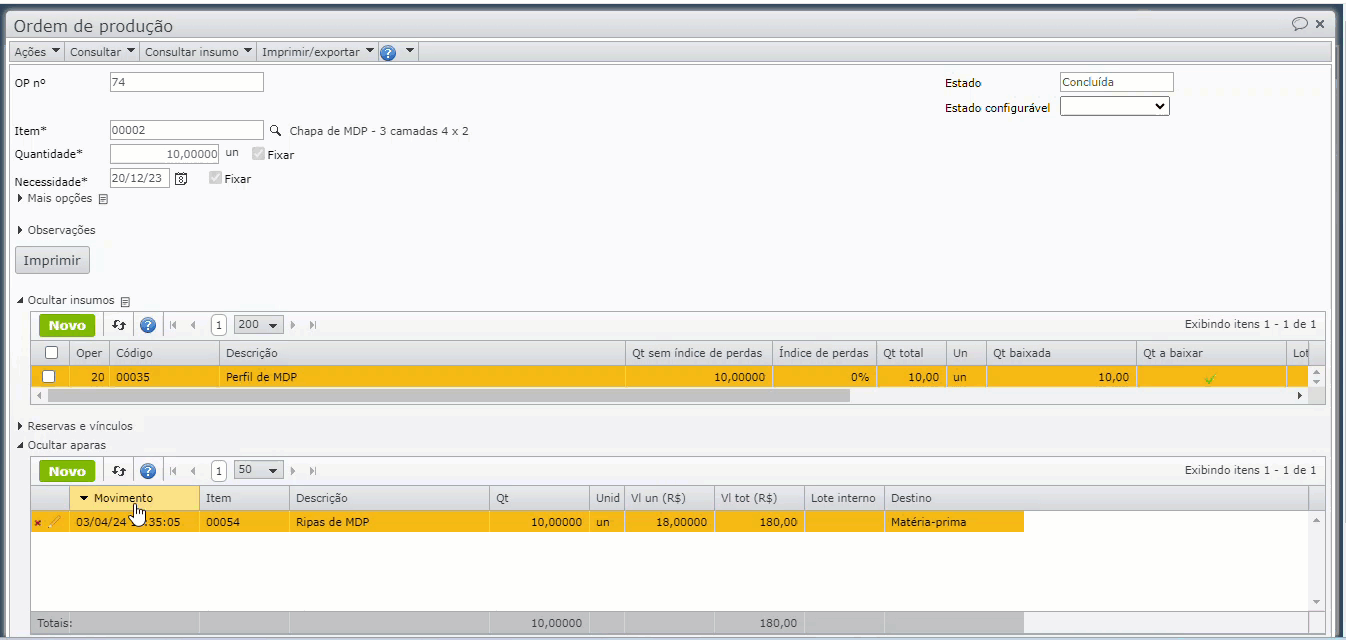The height and width of the screenshot is (640, 1346).
Task: Click down arrow of aparas vertical scrollbar
Action: [x=1316, y=602]
